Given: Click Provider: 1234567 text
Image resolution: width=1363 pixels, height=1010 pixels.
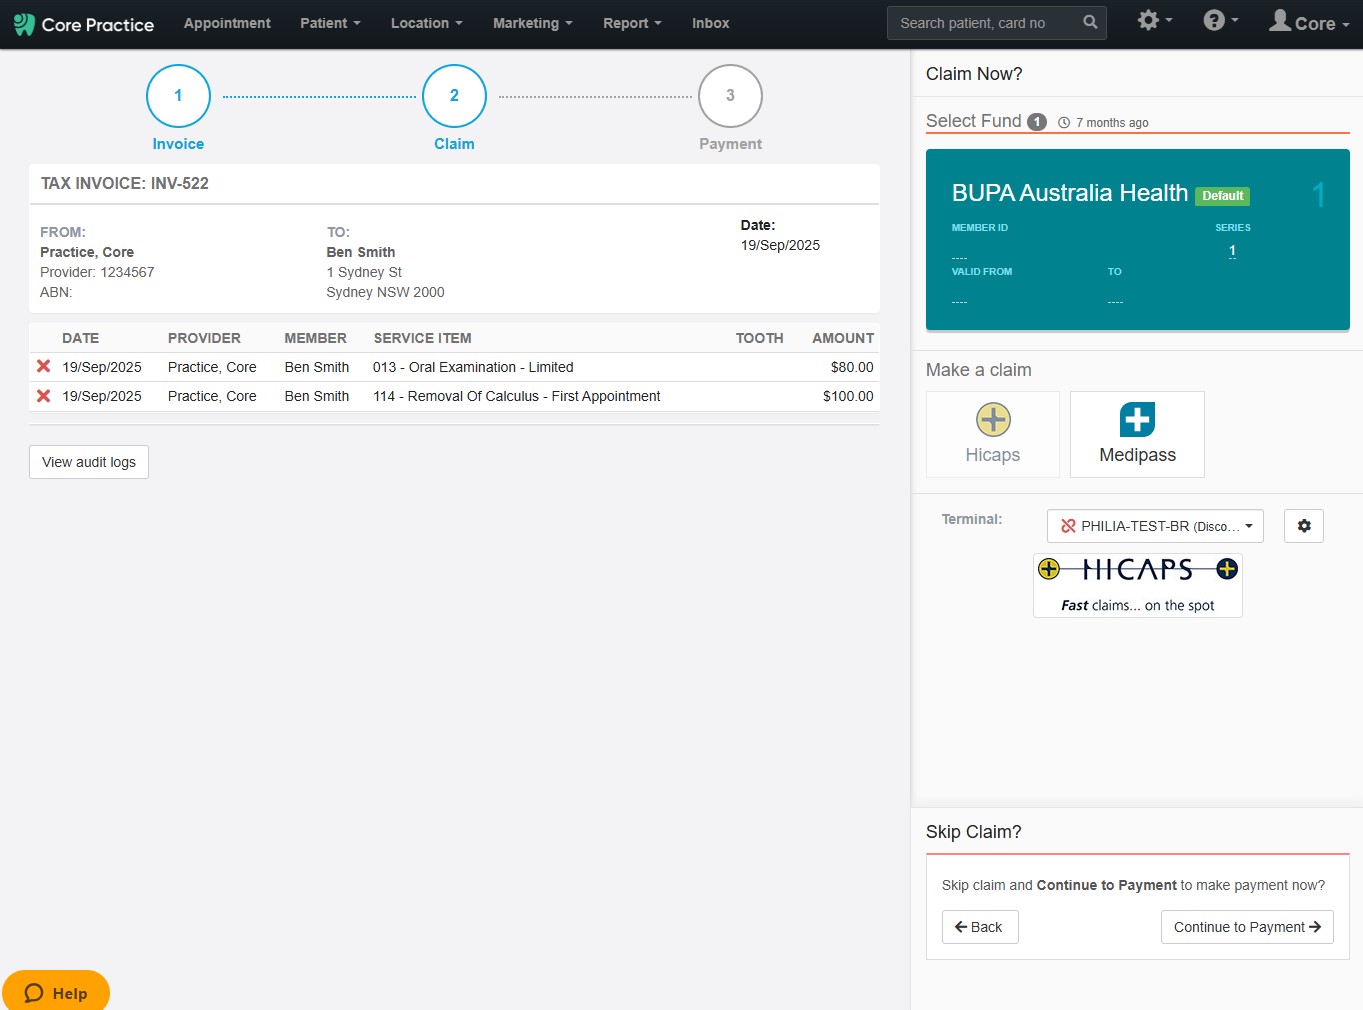Looking at the screenshot, I should [x=97, y=272].
